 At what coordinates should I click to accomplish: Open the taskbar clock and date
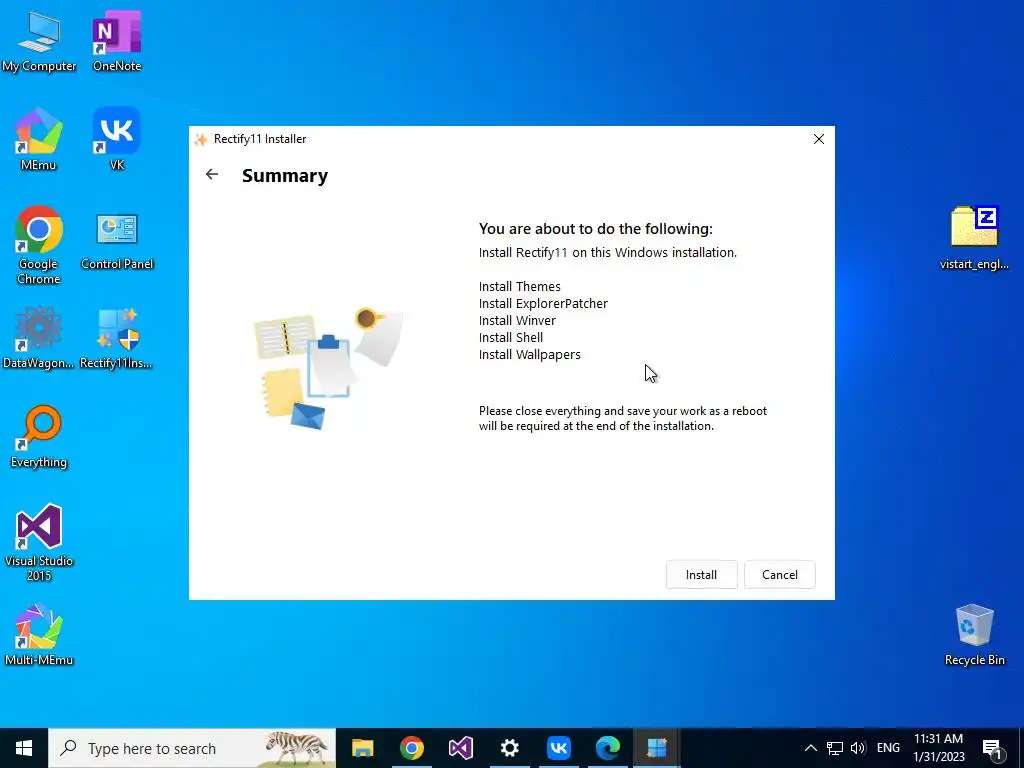pos(938,748)
